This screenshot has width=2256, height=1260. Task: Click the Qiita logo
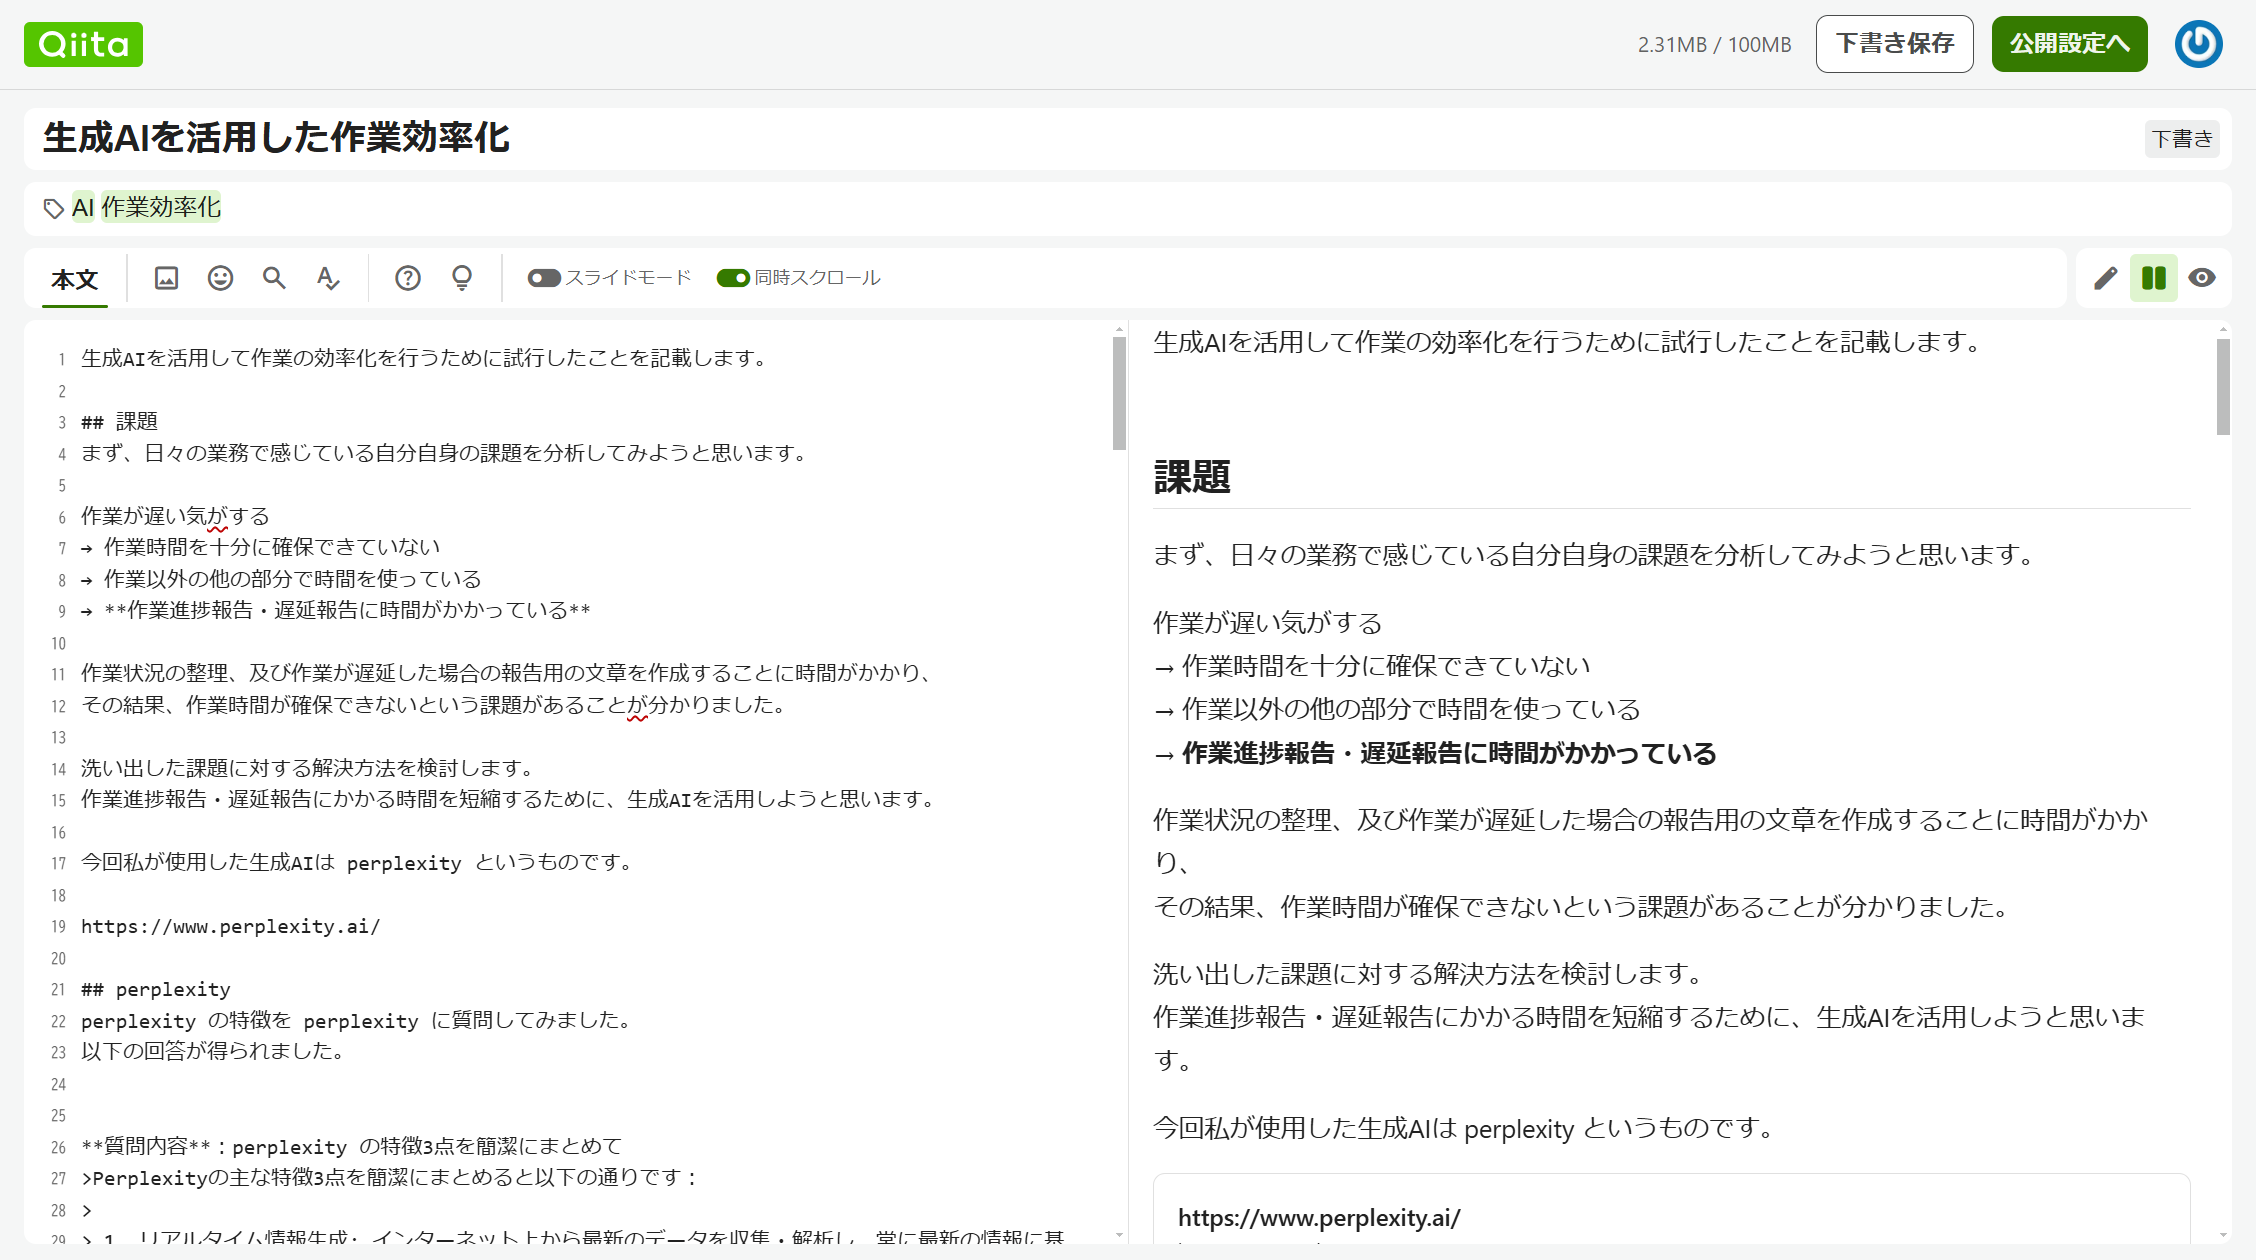click(83, 43)
